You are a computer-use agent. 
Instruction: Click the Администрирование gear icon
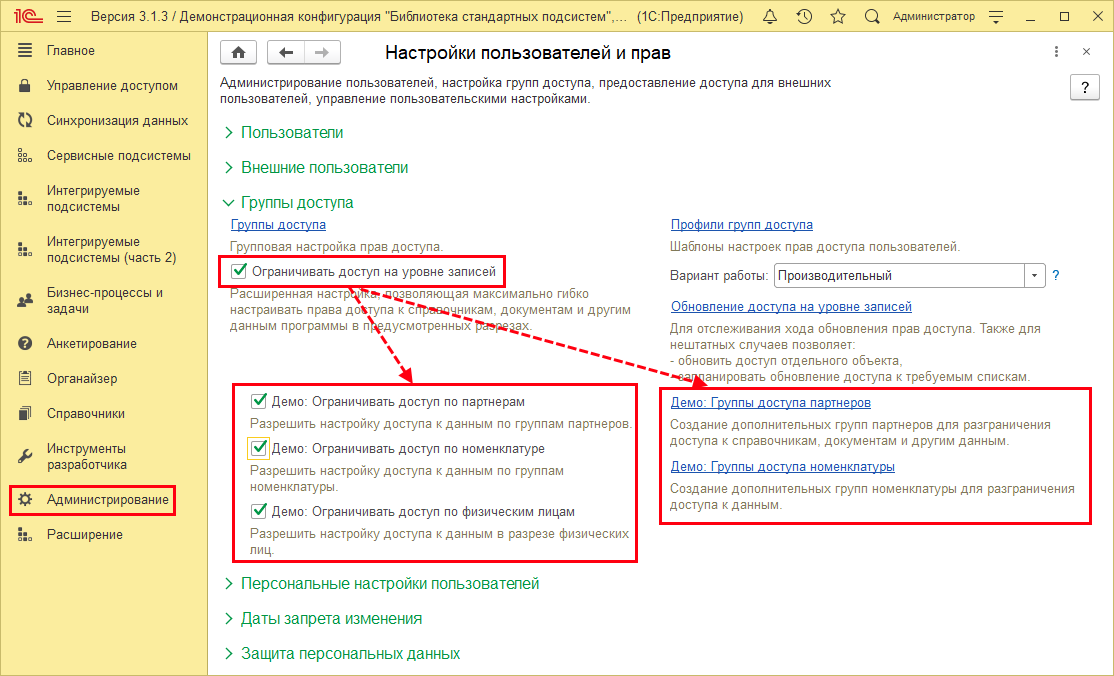click(x=25, y=500)
